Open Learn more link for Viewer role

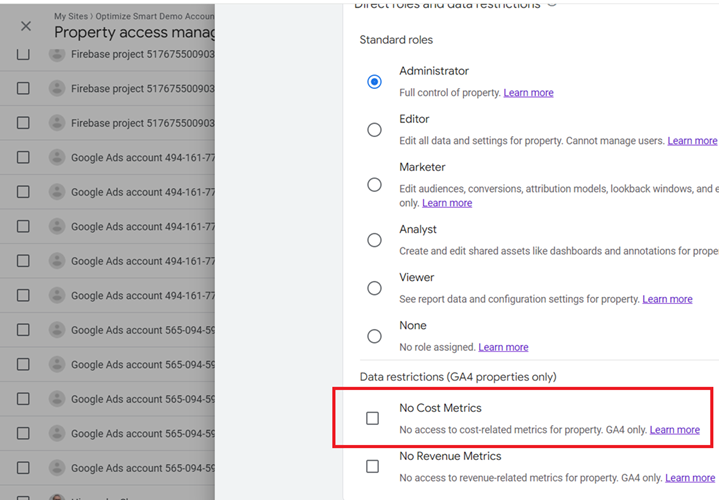(x=667, y=299)
